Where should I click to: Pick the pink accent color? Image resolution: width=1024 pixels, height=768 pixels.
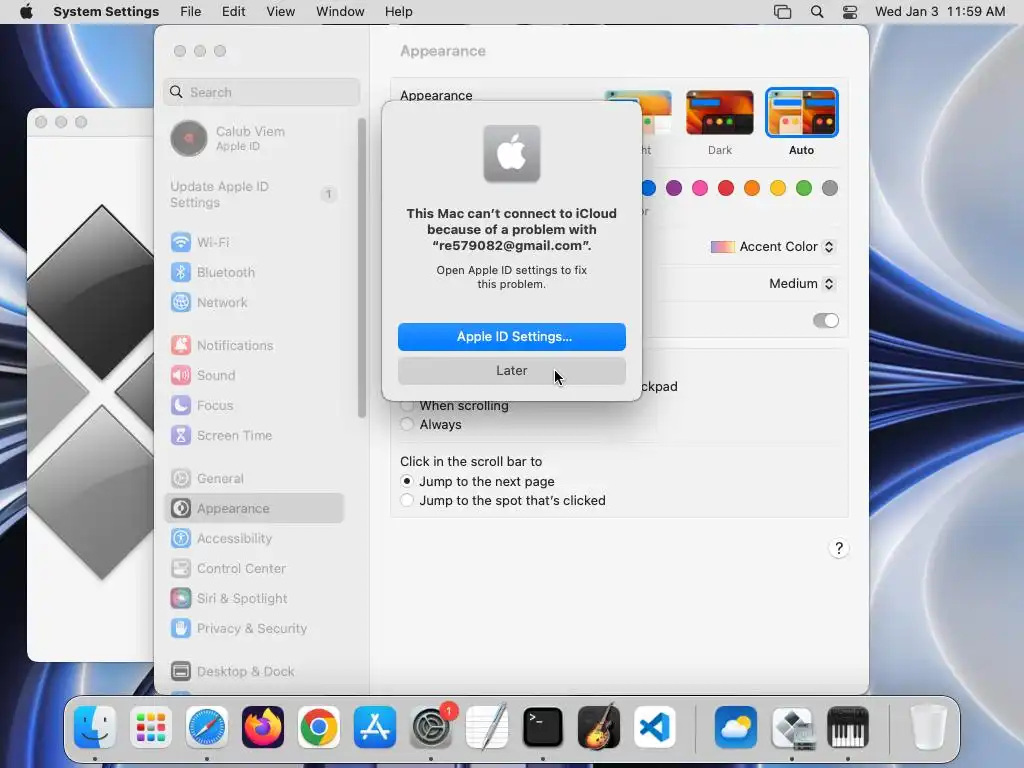point(699,188)
